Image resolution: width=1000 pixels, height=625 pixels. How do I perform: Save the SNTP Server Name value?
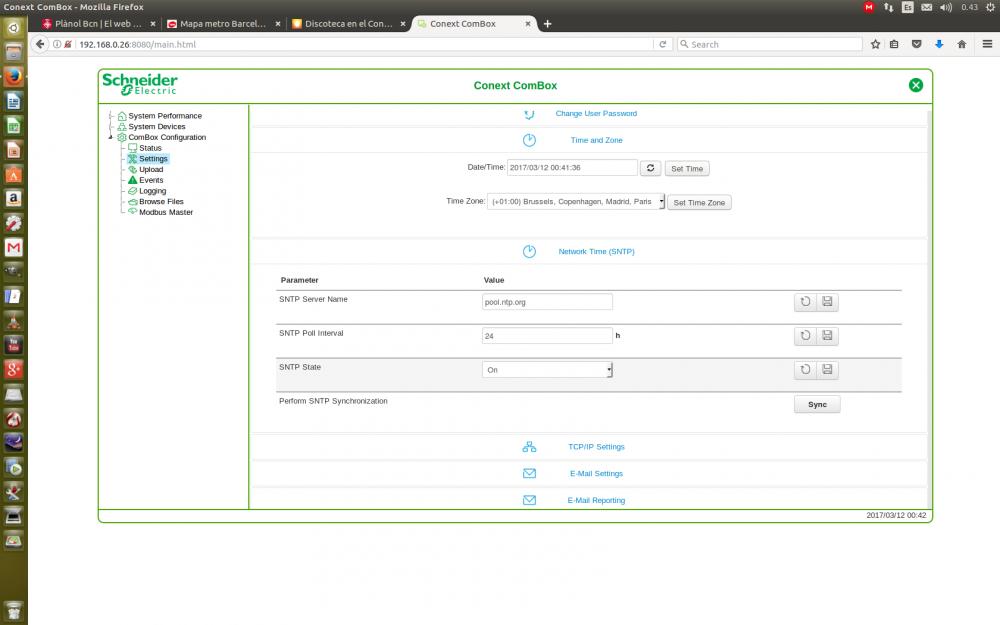(827, 302)
